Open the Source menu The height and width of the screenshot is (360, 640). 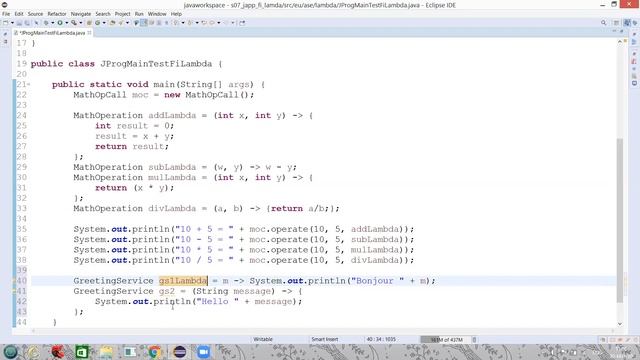click(x=35, y=14)
